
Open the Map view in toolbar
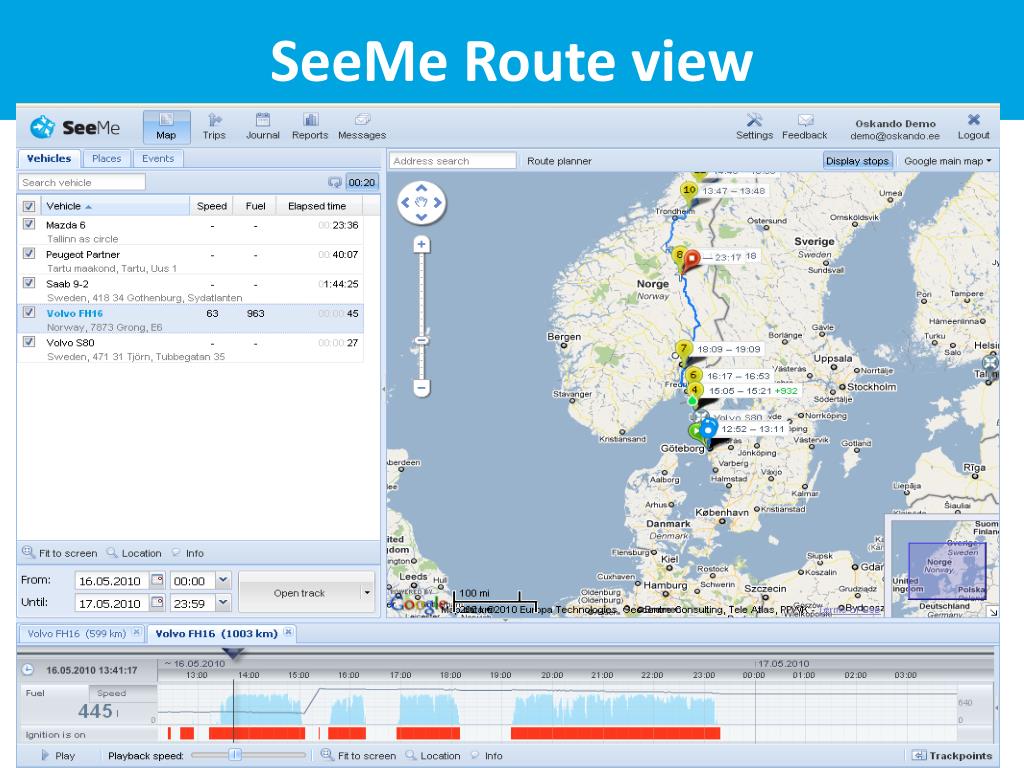[x=167, y=127]
